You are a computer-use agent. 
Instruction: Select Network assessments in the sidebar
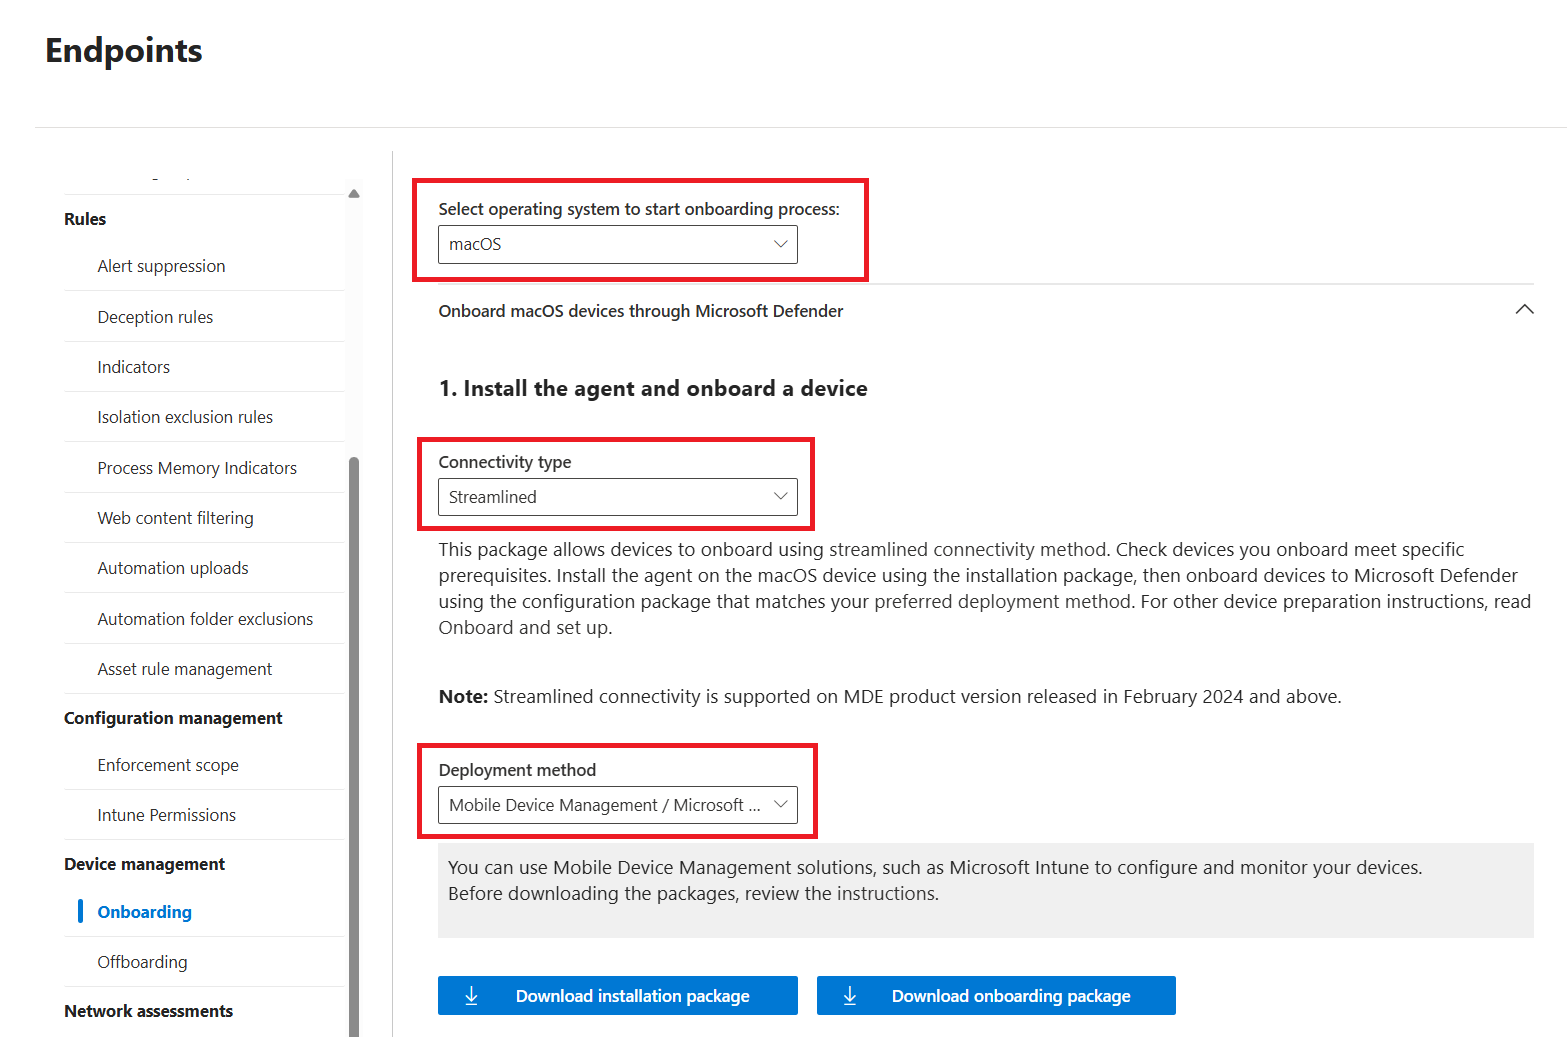[148, 1010]
